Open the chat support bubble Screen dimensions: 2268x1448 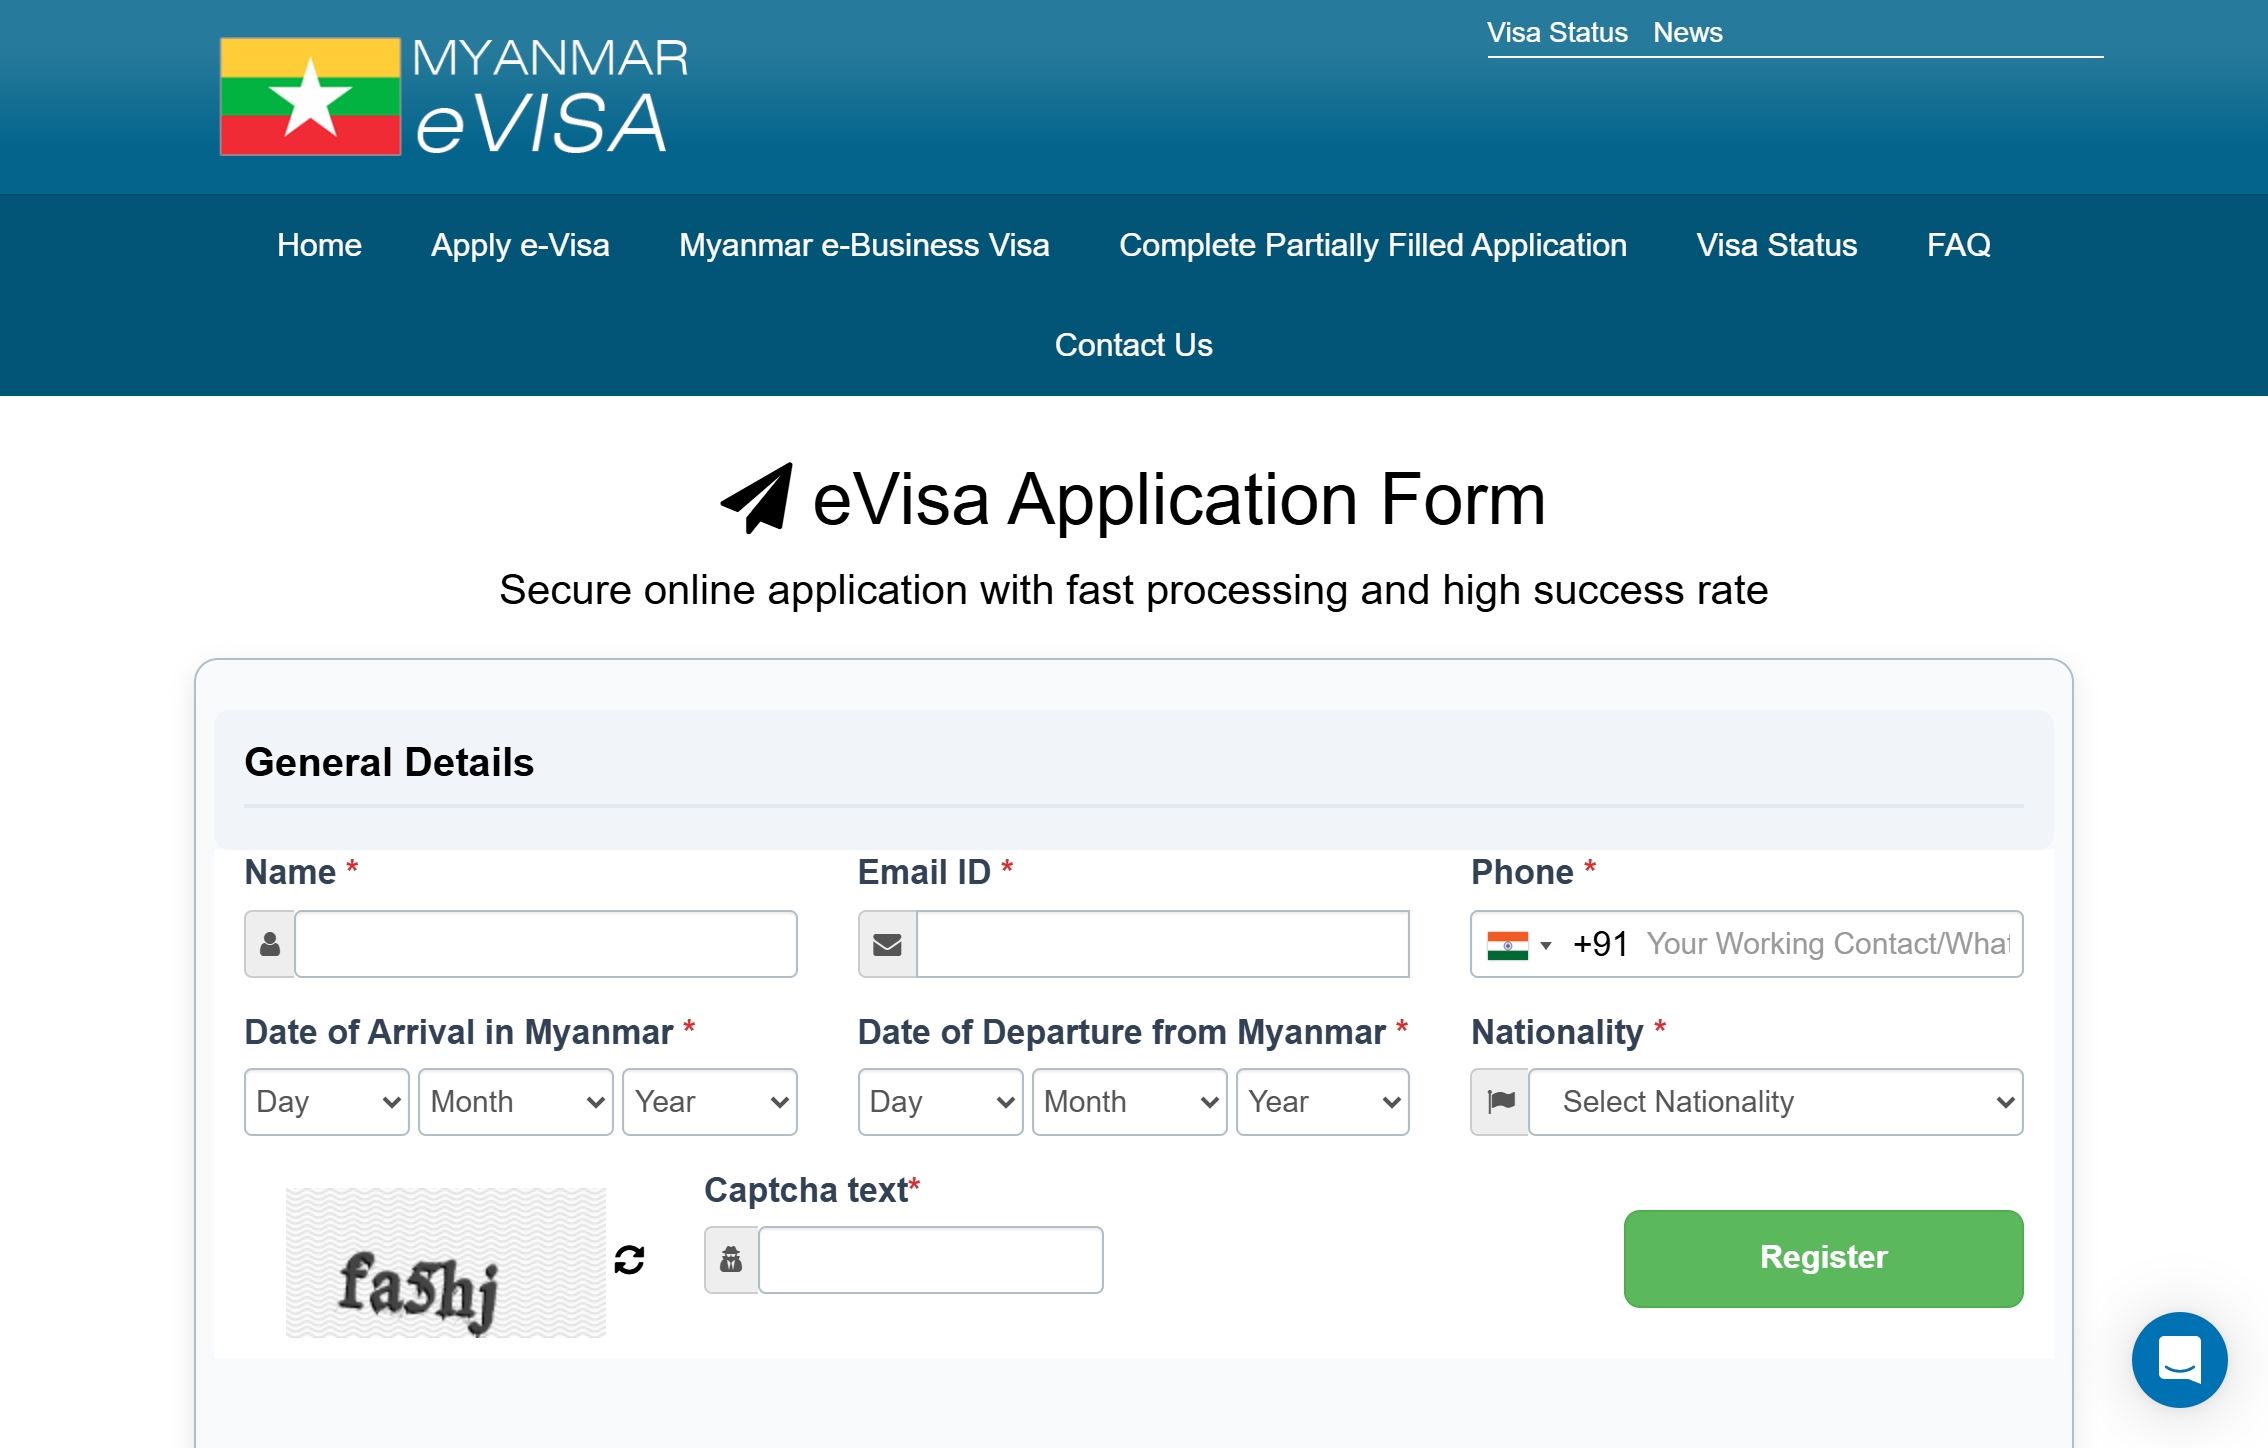pyautogui.click(x=2179, y=1359)
